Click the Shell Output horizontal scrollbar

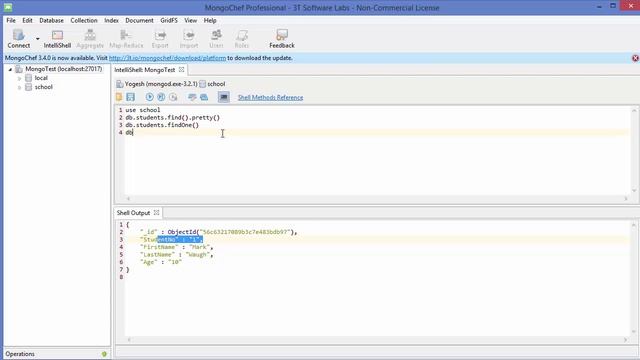point(377,340)
